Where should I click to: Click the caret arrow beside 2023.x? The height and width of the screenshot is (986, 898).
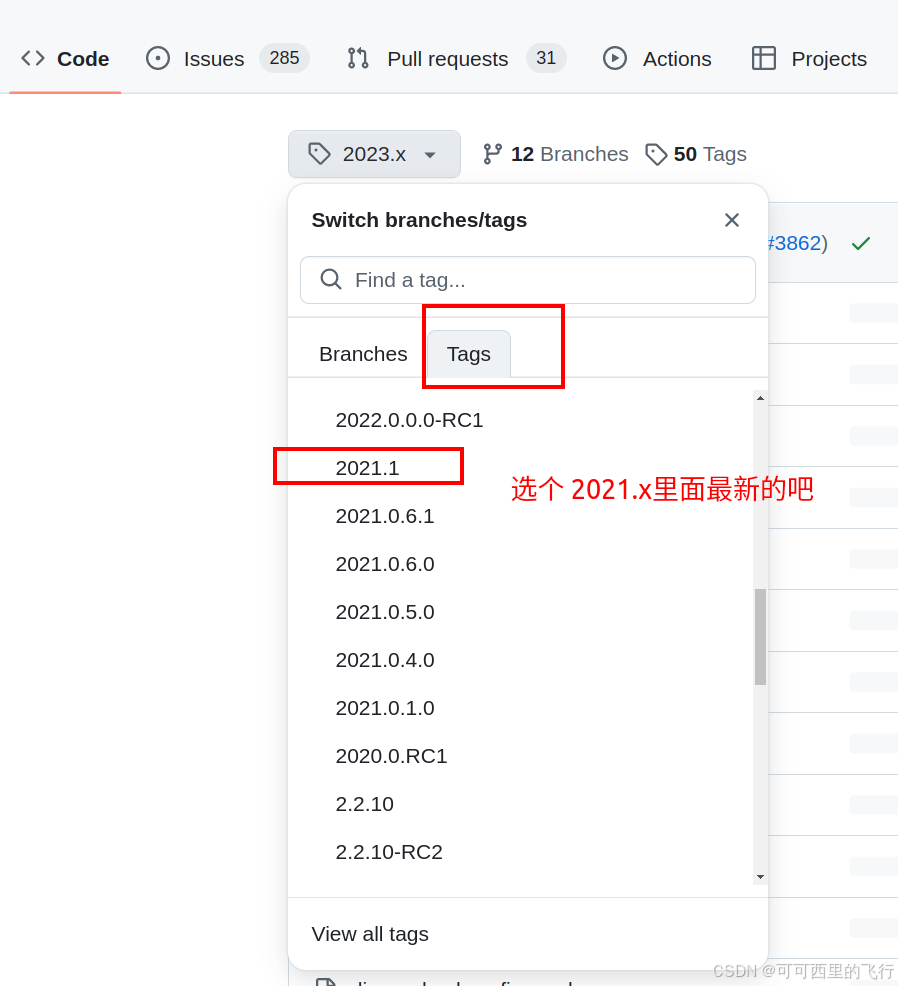430,155
